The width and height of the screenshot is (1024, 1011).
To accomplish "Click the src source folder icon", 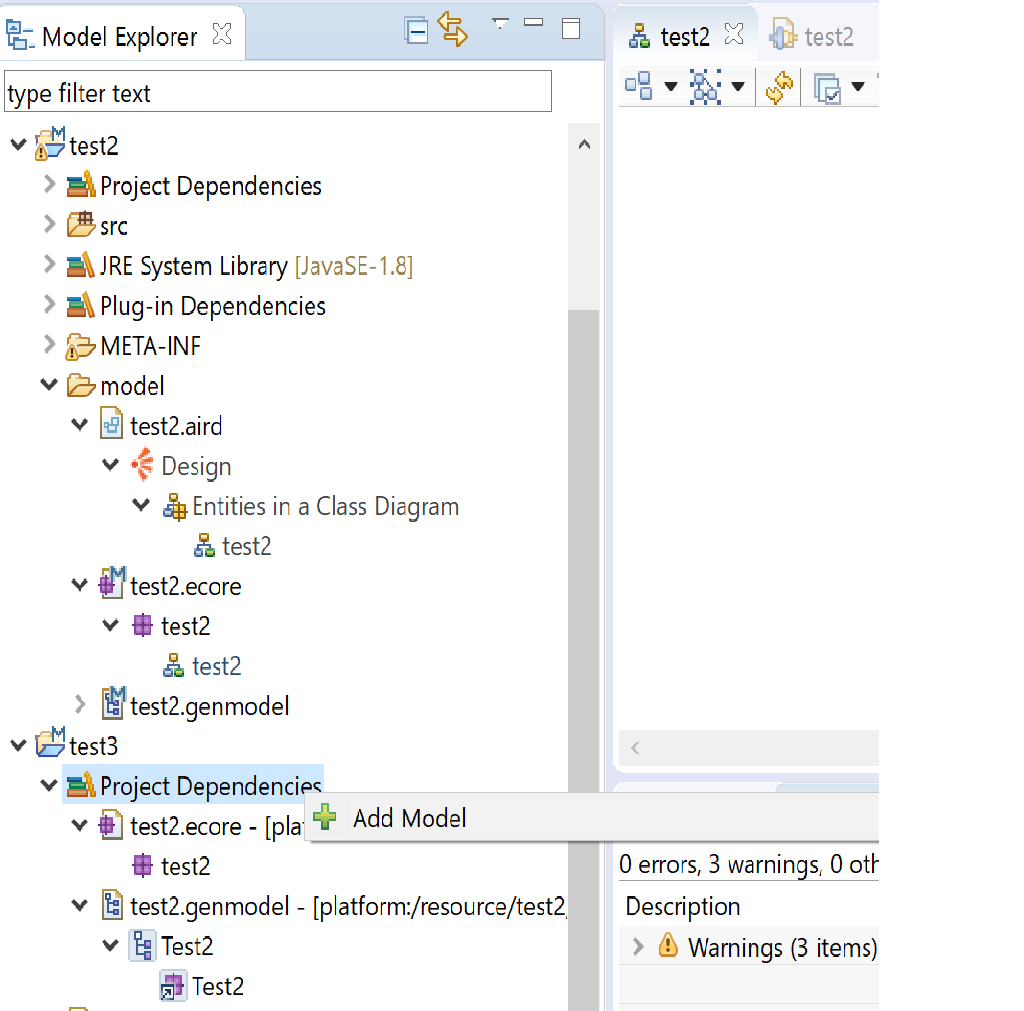I will pos(81,225).
